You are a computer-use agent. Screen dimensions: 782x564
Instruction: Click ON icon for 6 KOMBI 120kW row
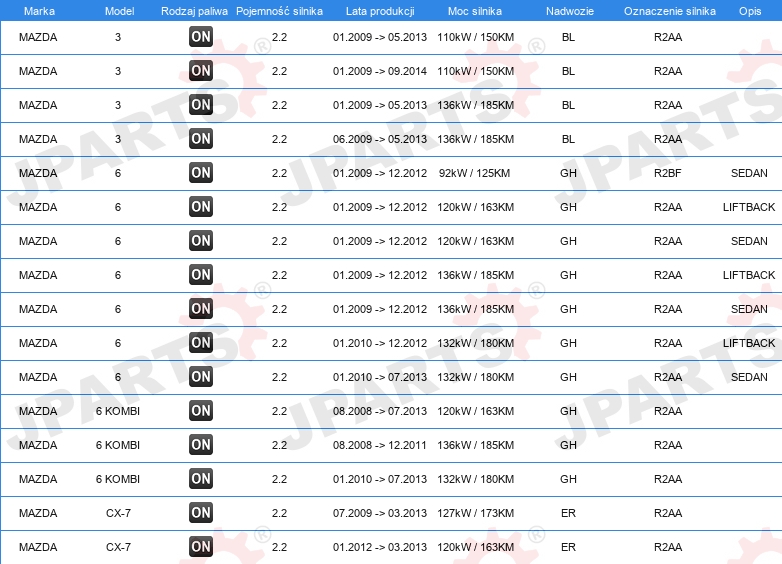[201, 410]
